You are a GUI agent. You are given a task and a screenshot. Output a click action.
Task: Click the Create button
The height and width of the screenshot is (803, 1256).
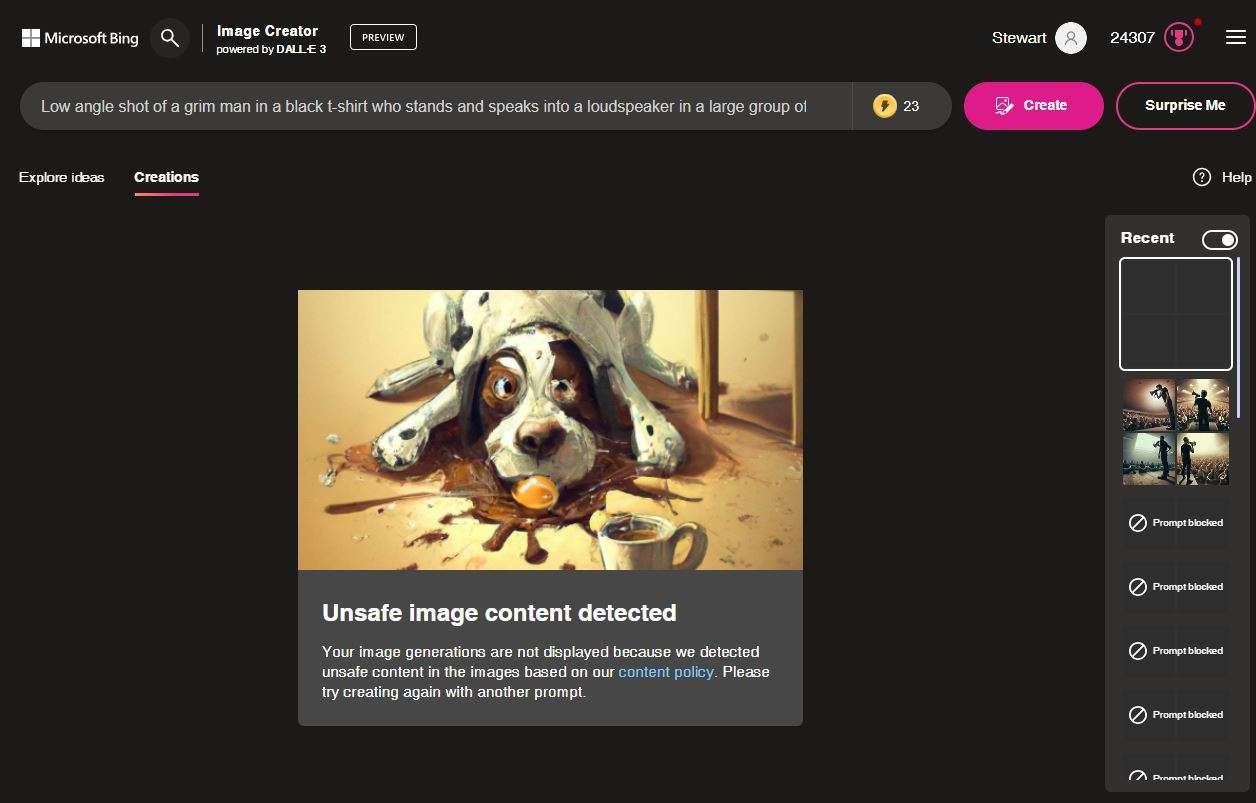pyautogui.click(x=1033, y=105)
